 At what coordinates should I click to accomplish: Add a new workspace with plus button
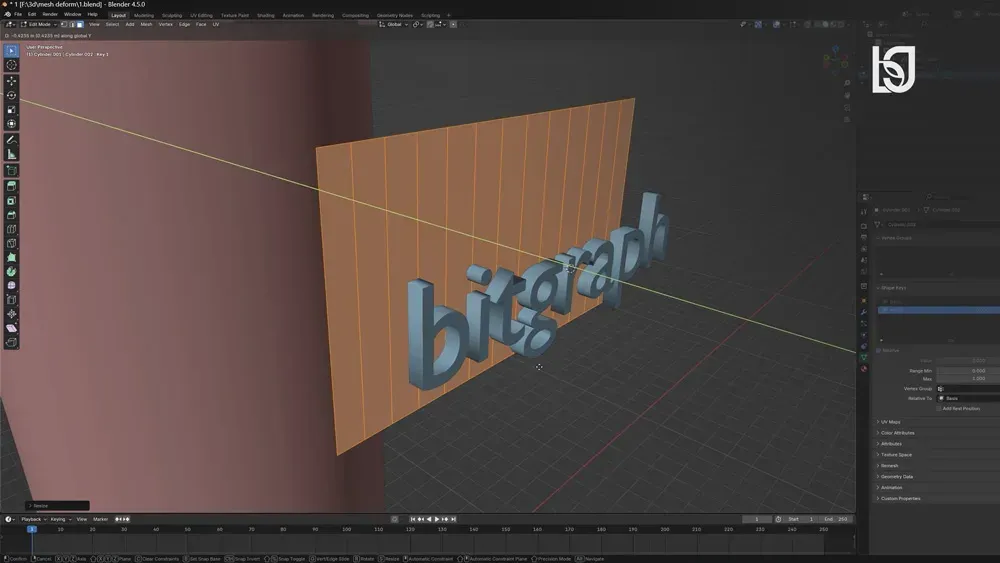[x=448, y=15]
